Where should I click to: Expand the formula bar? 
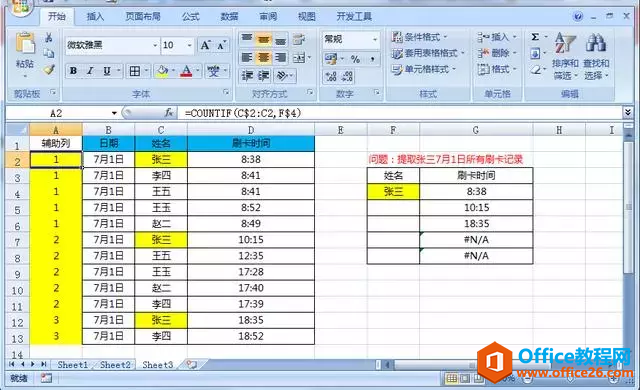628,113
